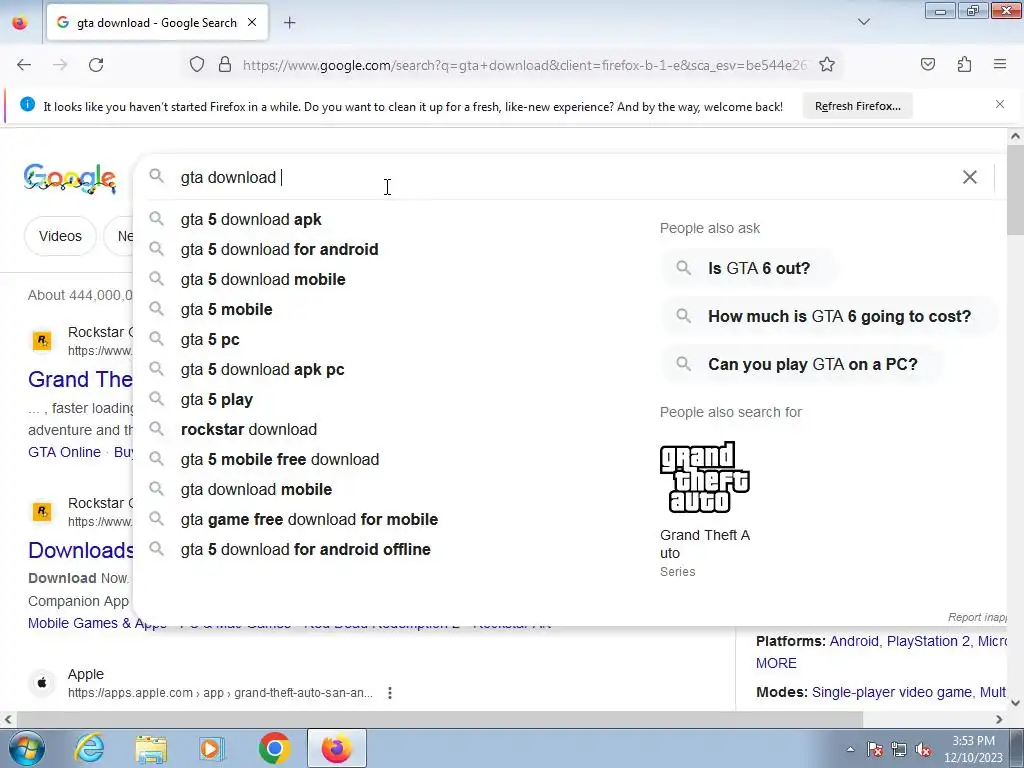
Task: Click the Google holiday logo
Action: coord(70,178)
